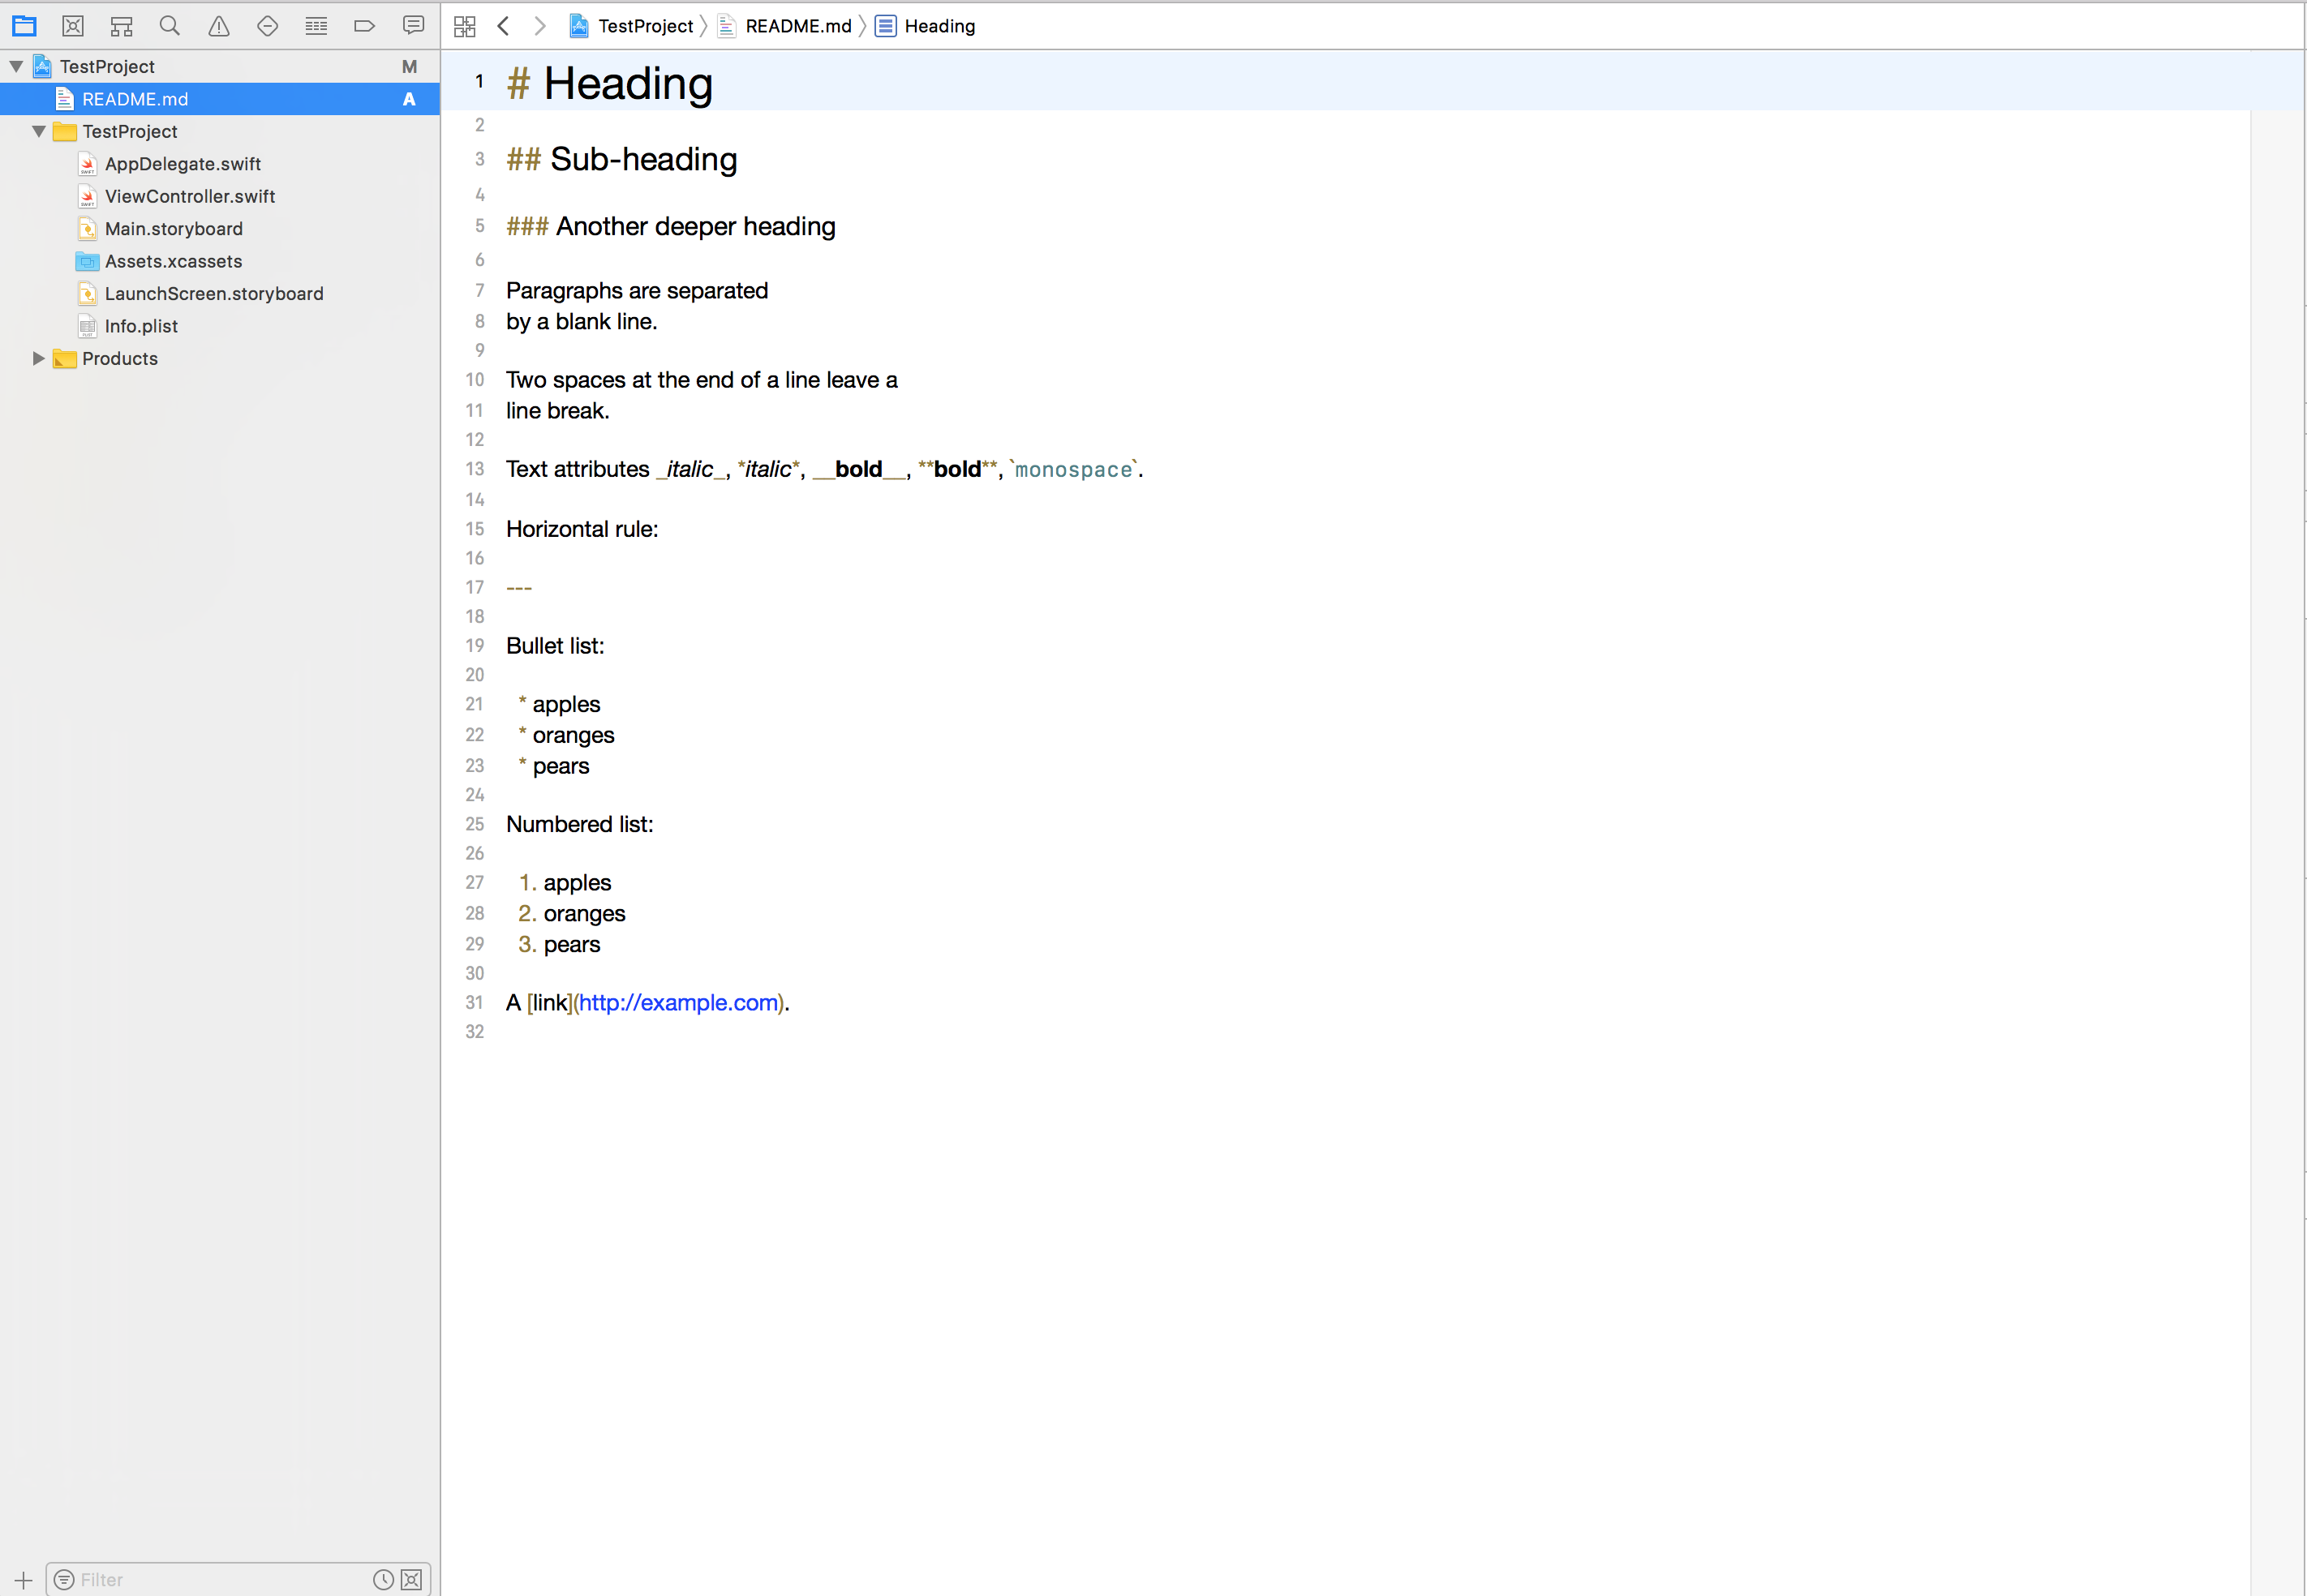Open the Test navigator
The width and height of the screenshot is (2307, 1596).
tap(267, 26)
